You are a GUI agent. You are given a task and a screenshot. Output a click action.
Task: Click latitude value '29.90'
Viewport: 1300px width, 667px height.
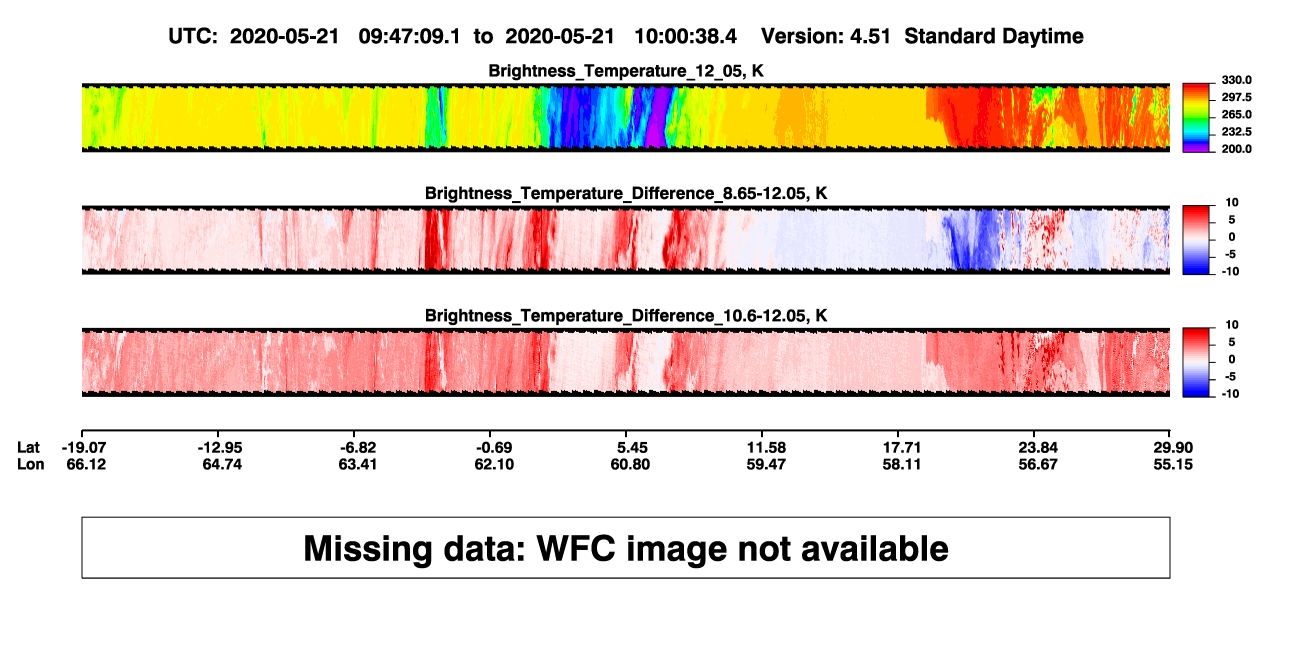point(1172,447)
